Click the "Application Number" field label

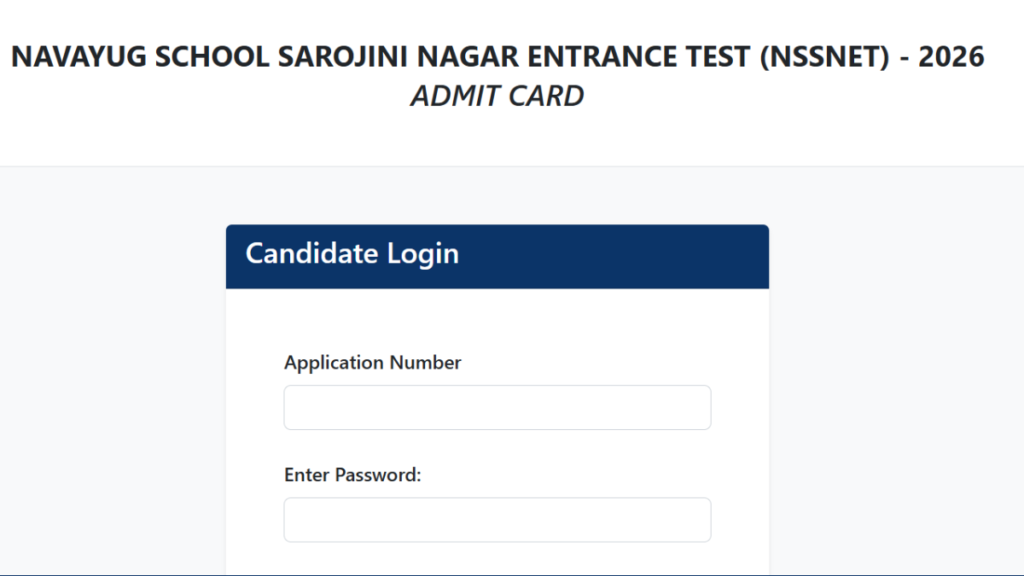(x=372, y=363)
